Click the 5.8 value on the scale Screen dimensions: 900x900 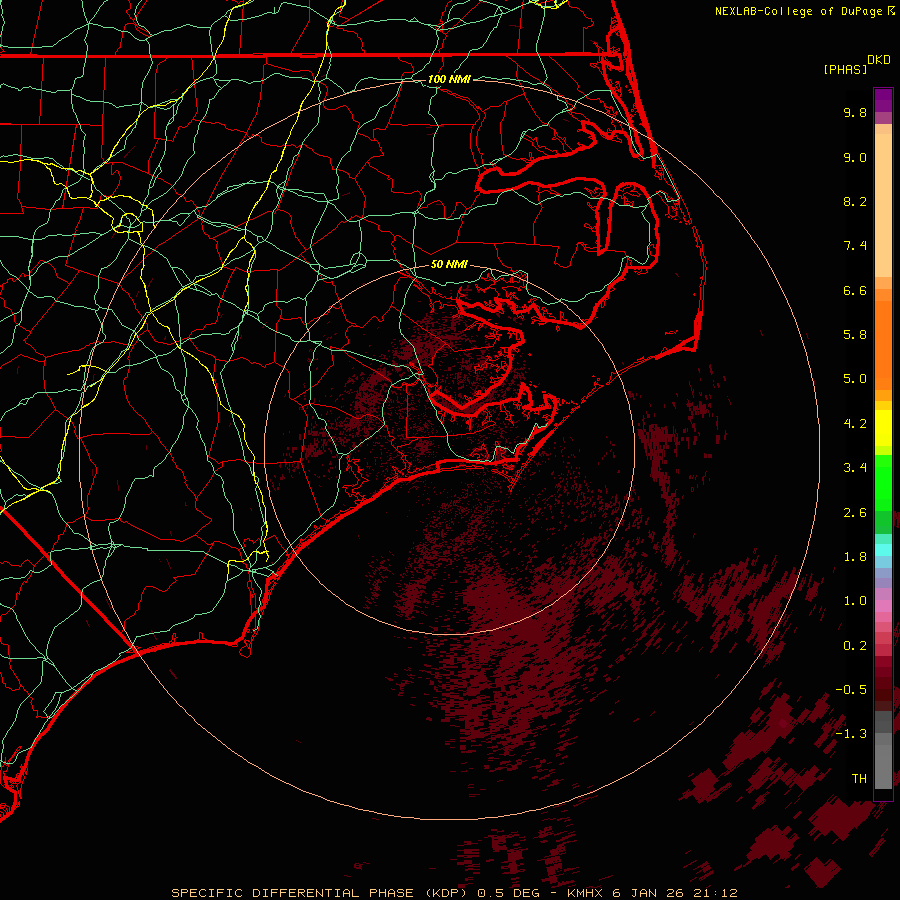(x=855, y=335)
